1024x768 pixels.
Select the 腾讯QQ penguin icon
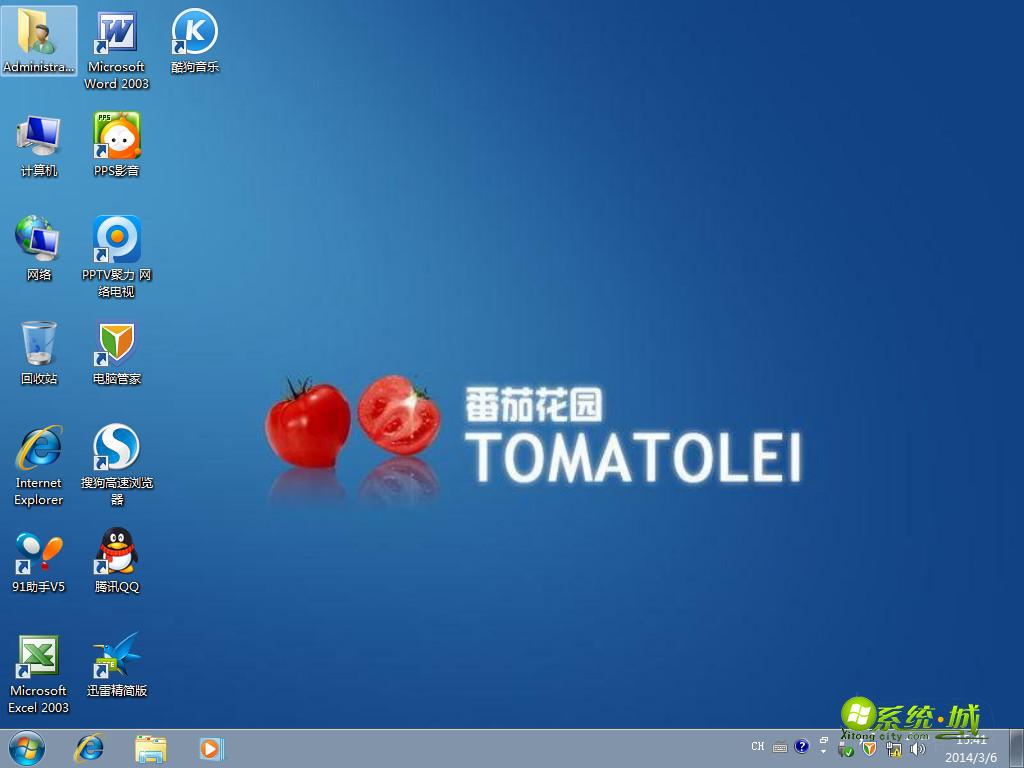117,552
